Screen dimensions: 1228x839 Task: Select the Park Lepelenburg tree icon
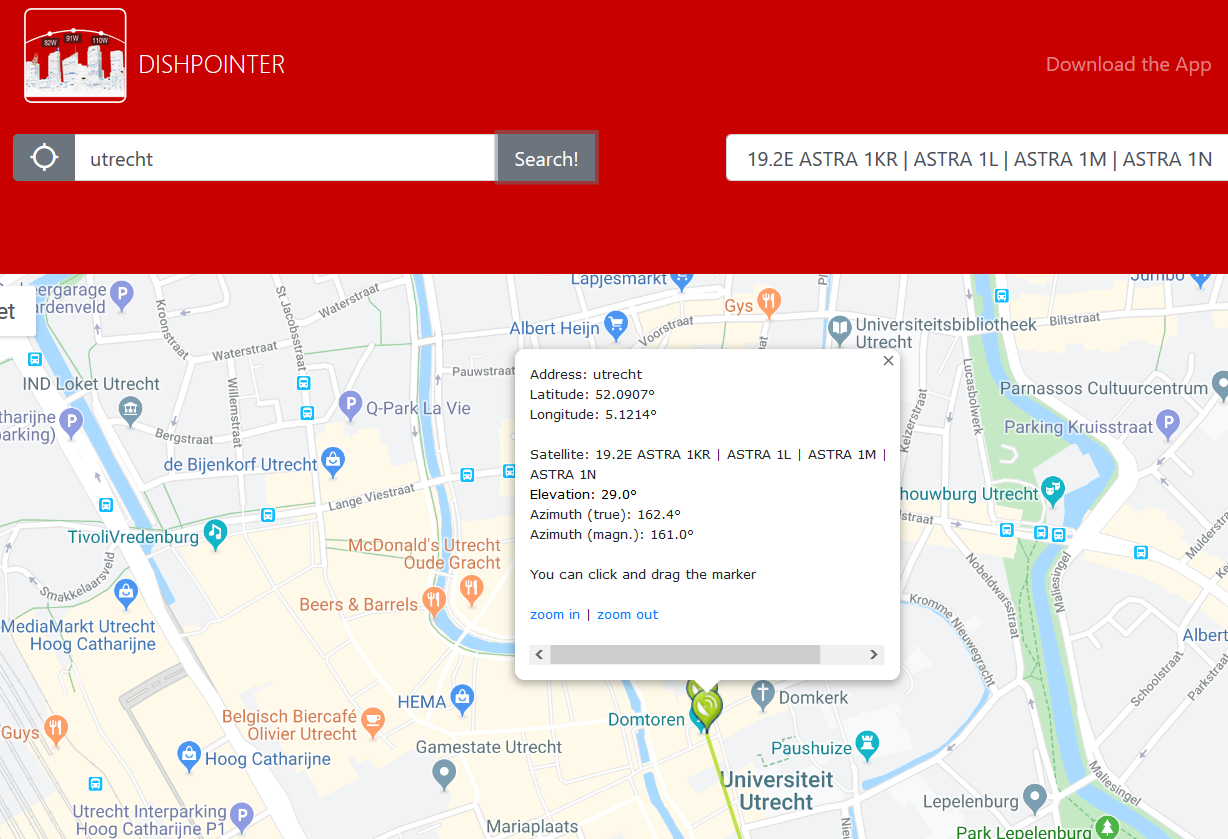point(1107,828)
